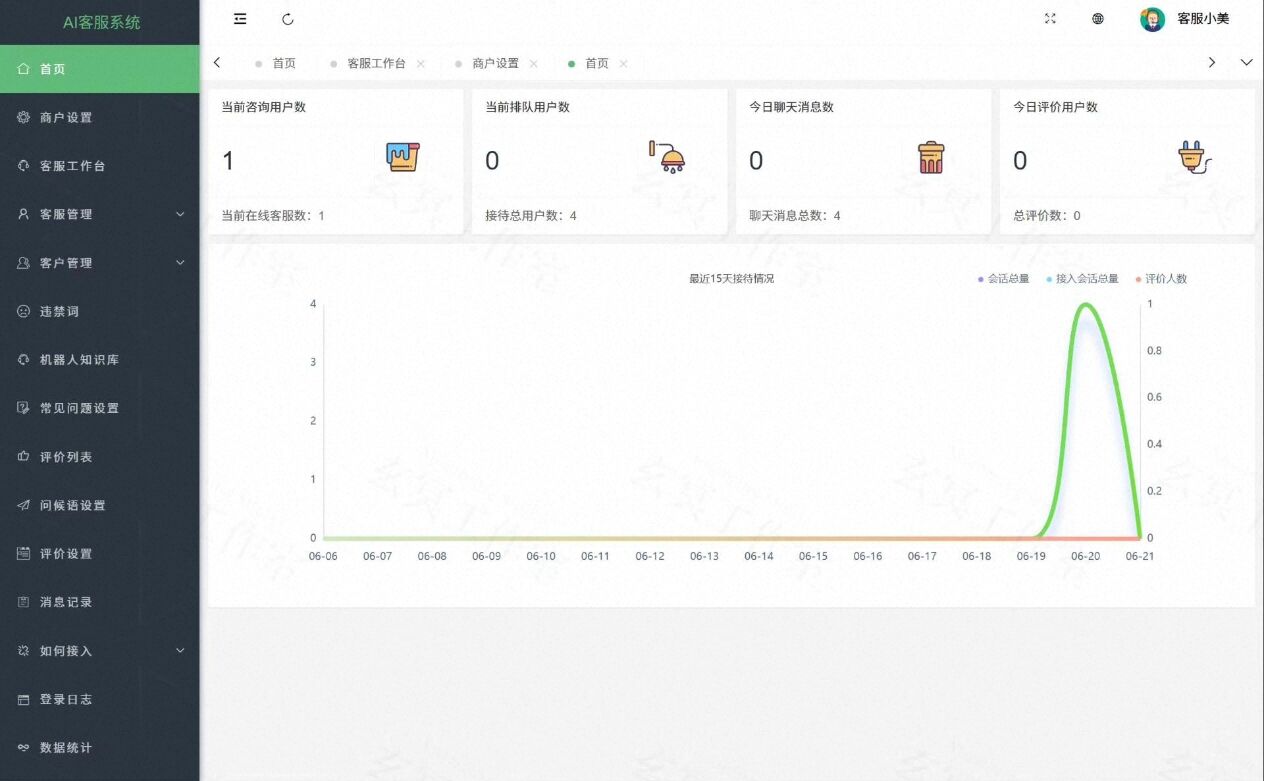This screenshot has width=1264, height=781.
Task: Switch to the first 首页 tab
Action: [284, 63]
